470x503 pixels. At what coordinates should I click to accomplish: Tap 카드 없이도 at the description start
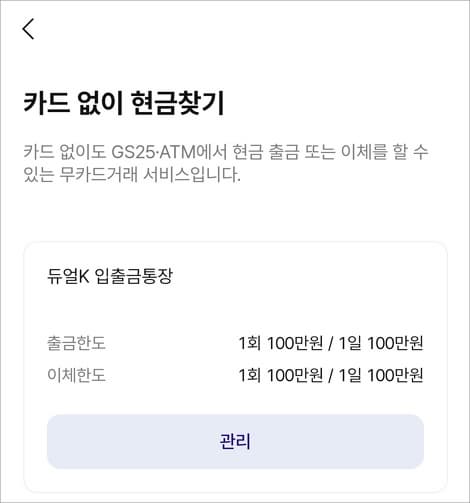(64, 152)
